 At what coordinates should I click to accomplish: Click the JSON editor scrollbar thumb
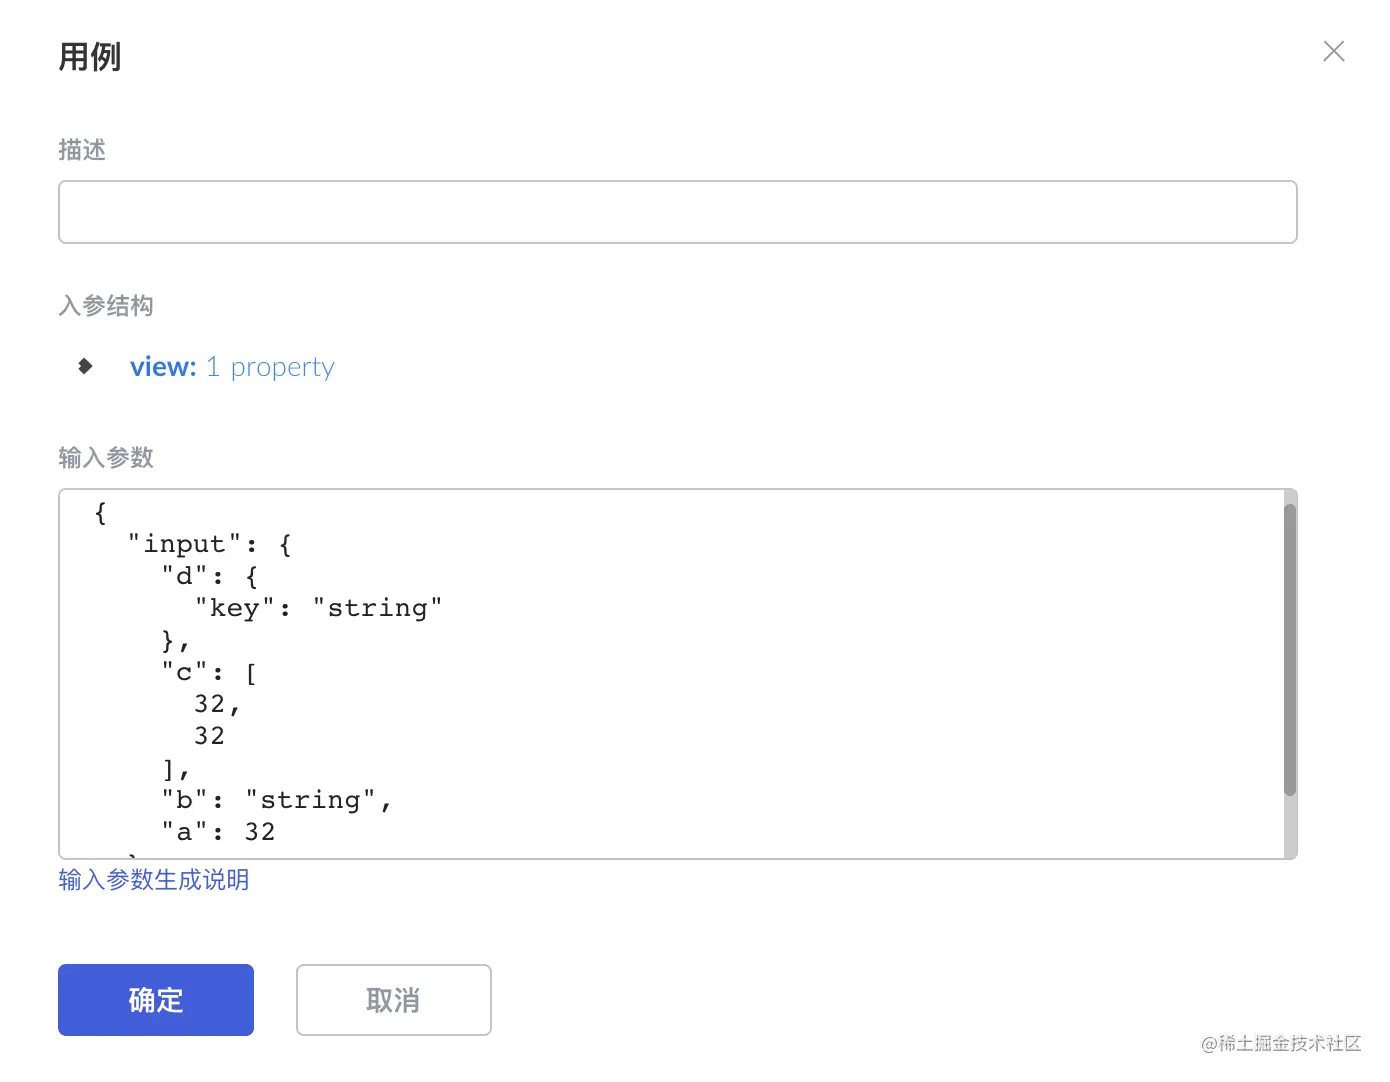click(x=1289, y=650)
